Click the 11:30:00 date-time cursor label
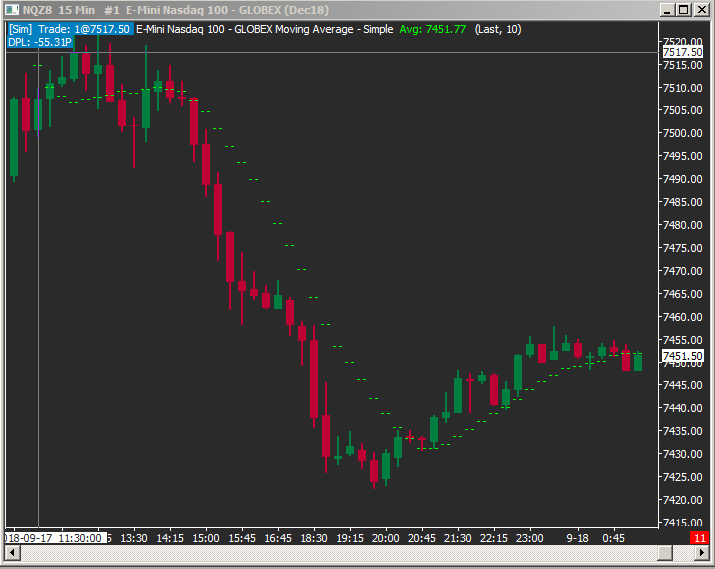This screenshot has height=569, width=715. point(56,538)
